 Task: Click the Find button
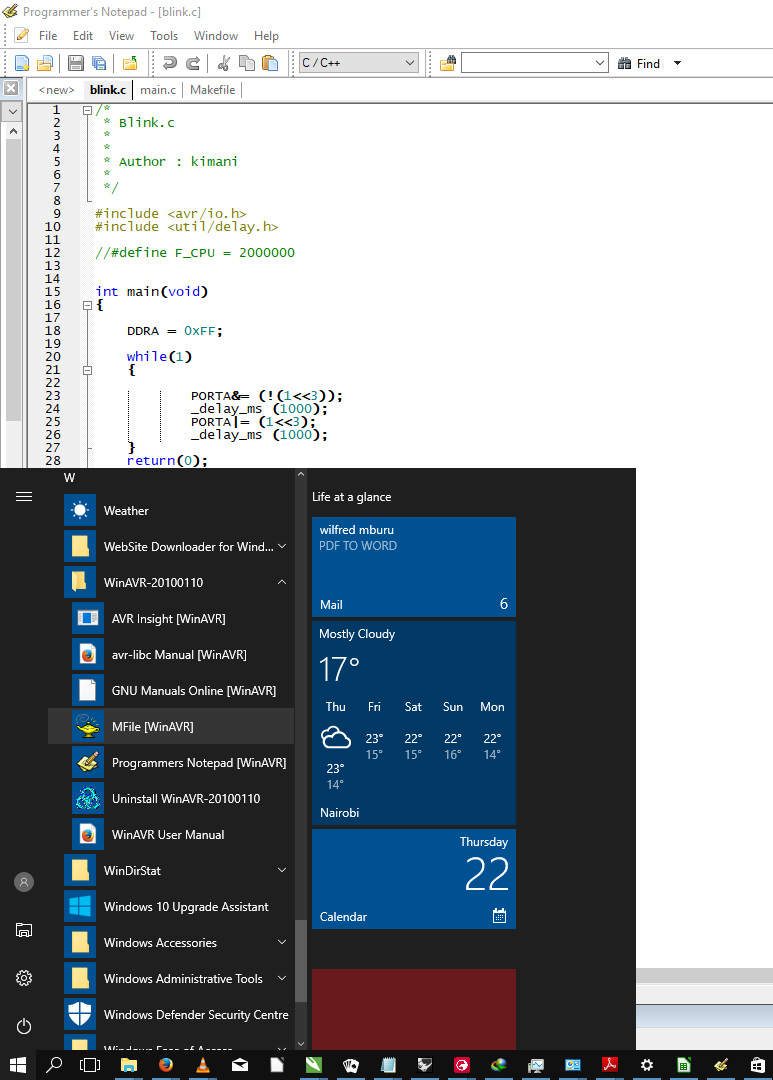click(639, 63)
